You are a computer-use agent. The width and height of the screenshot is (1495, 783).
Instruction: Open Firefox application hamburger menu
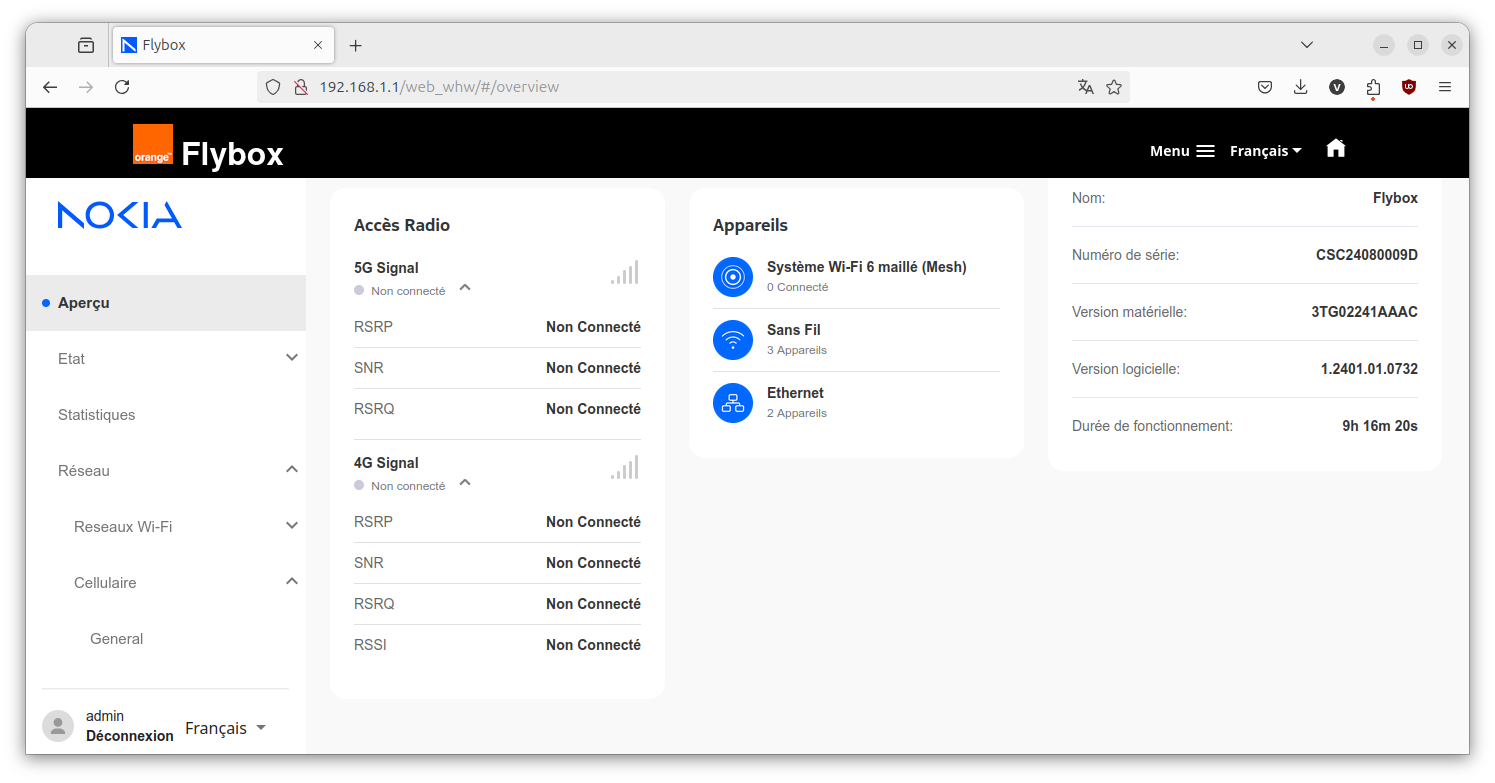[1445, 87]
